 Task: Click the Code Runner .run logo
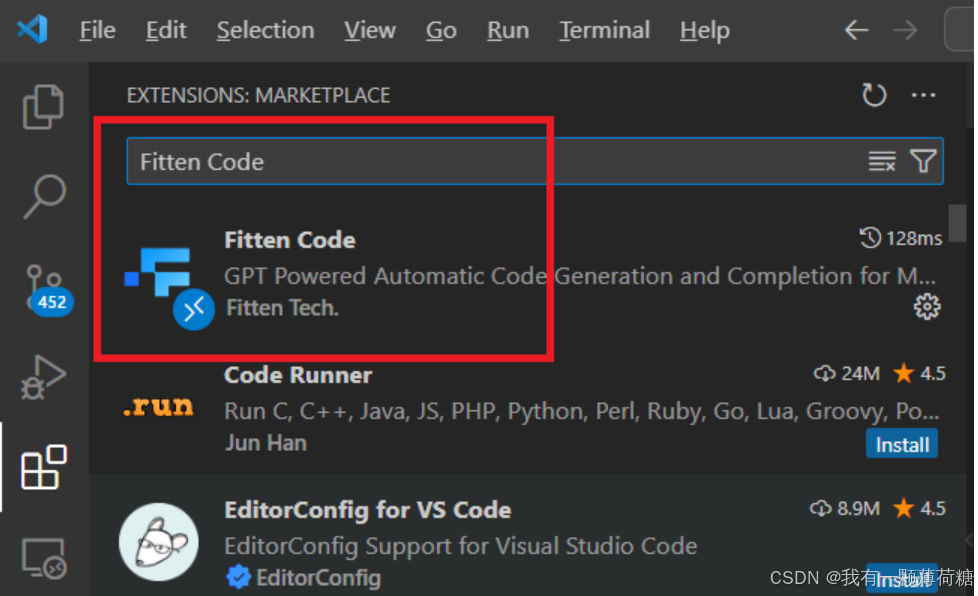coord(158,406)
